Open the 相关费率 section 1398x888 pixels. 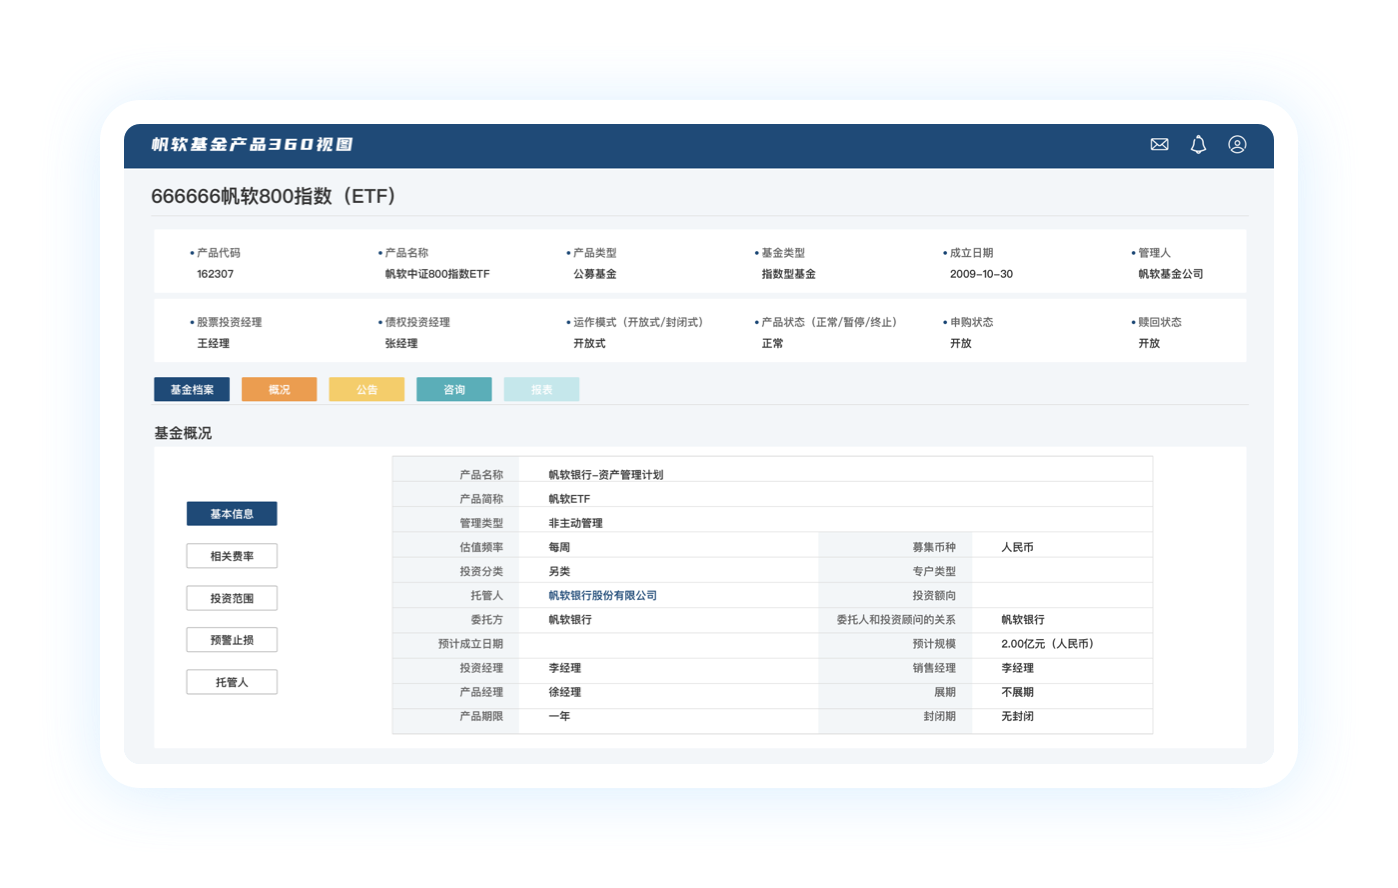pyautogui.click(x=232, y=556)
